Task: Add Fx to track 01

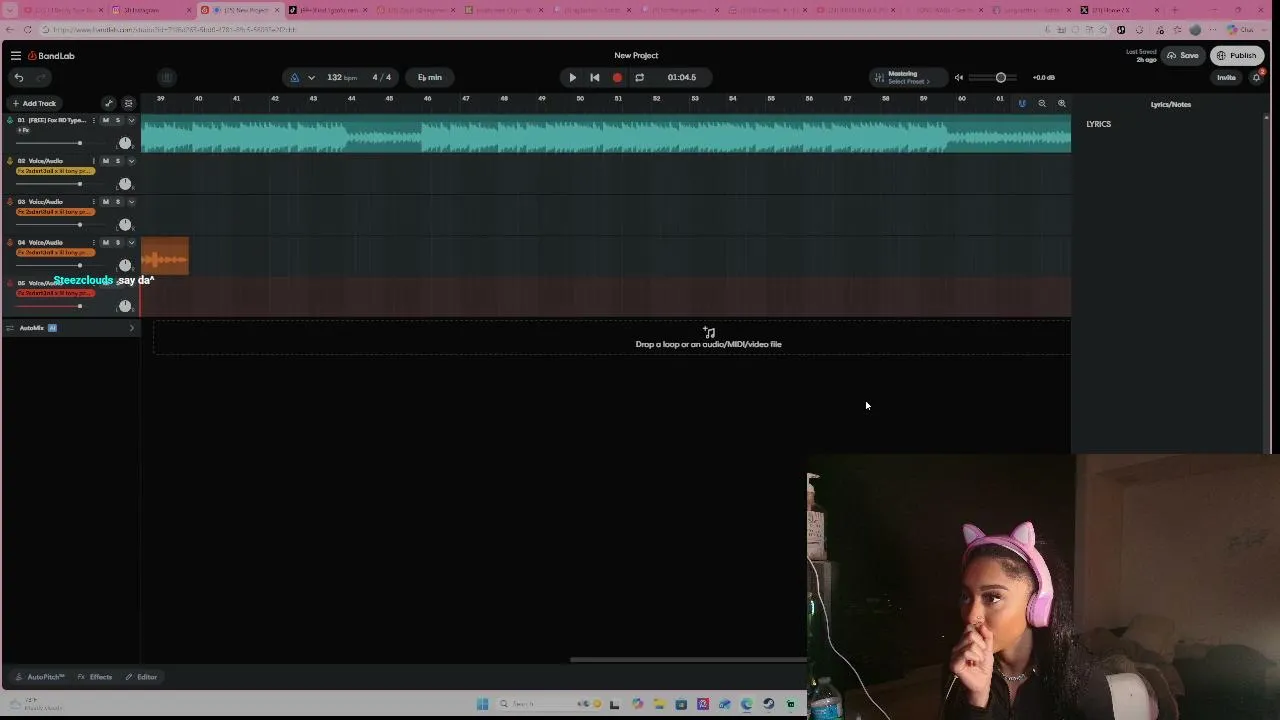Action: [x=23, y=130]
